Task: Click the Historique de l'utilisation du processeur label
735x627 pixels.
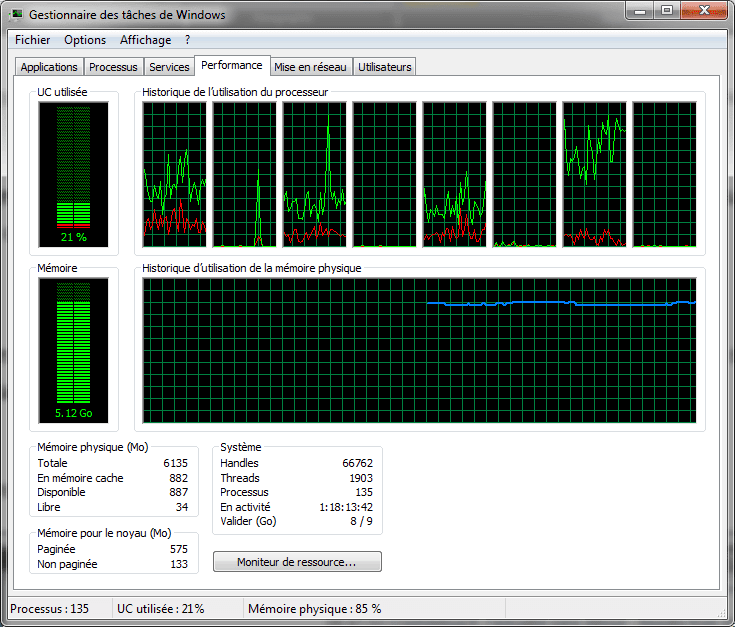Action: pos(235,92)
